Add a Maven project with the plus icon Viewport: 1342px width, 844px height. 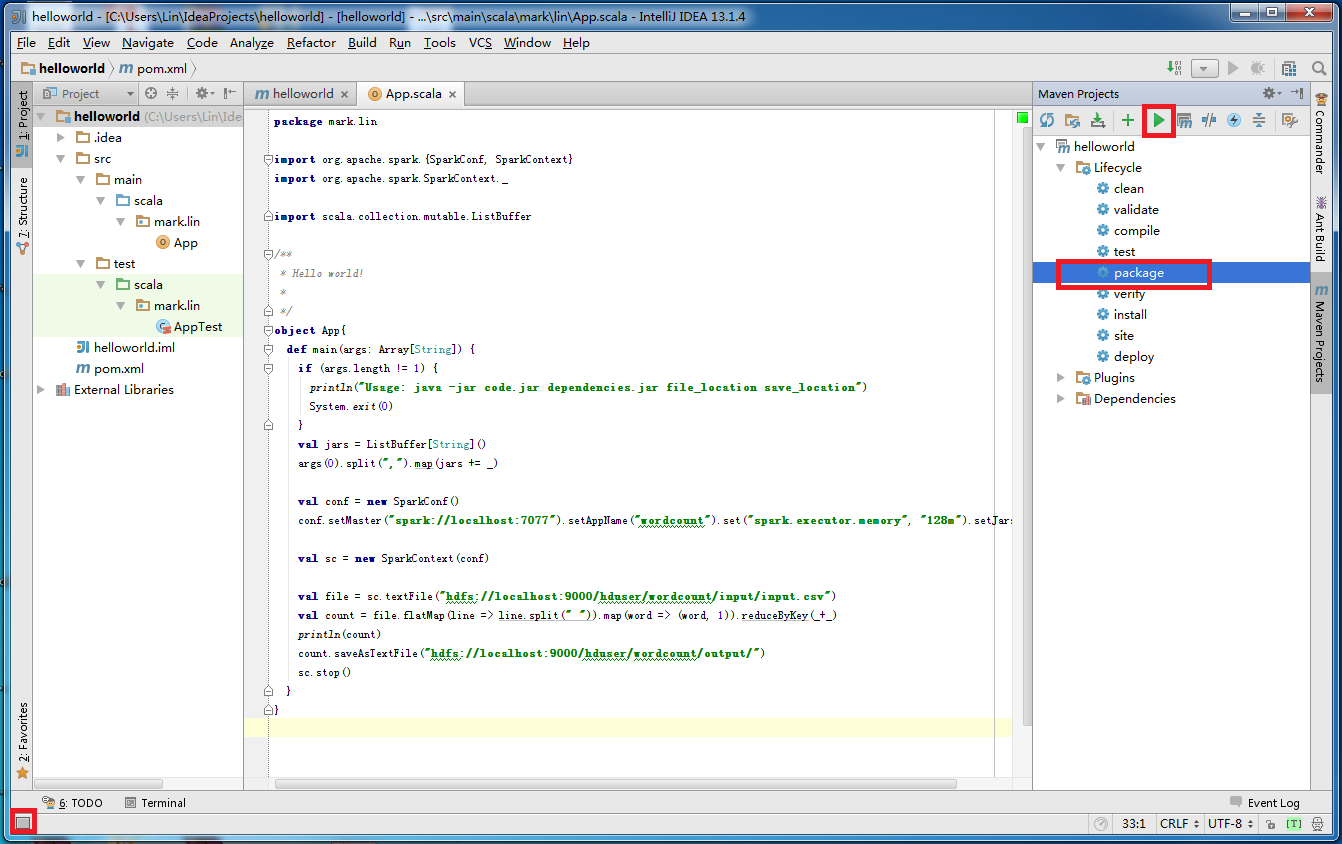tap(1127, 120)
